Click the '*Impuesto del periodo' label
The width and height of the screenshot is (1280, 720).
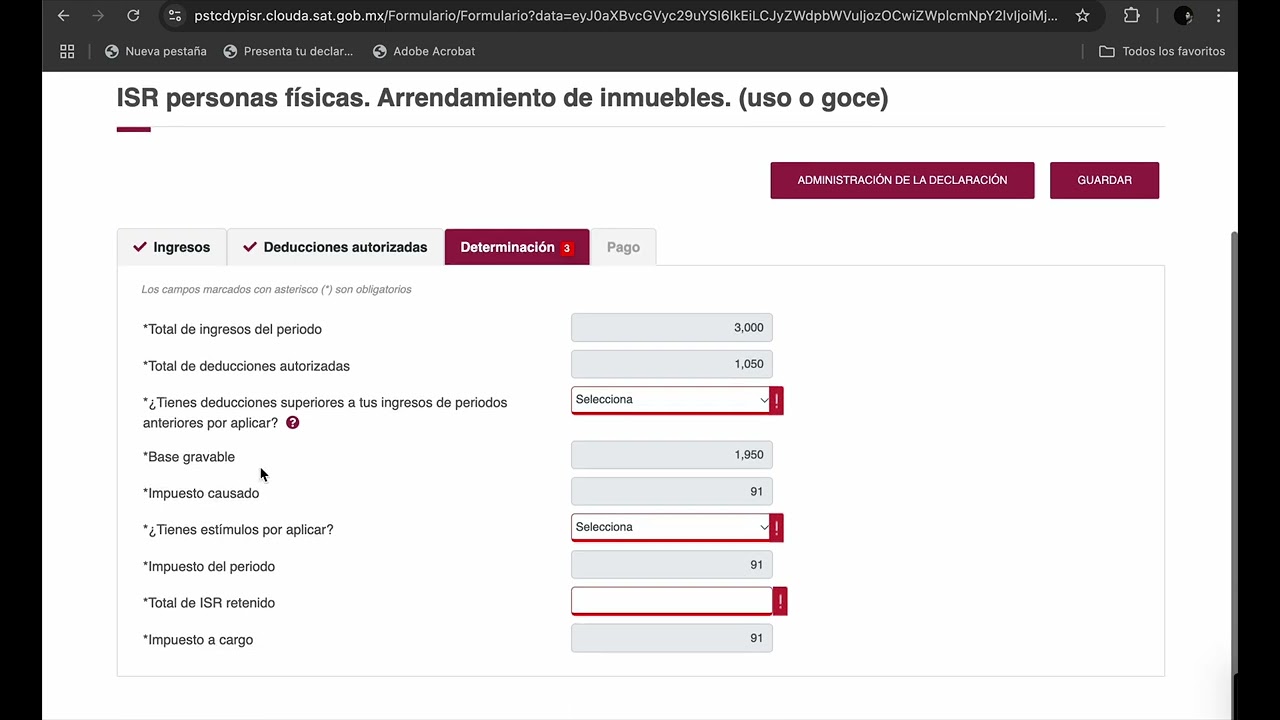pos(209,567)
